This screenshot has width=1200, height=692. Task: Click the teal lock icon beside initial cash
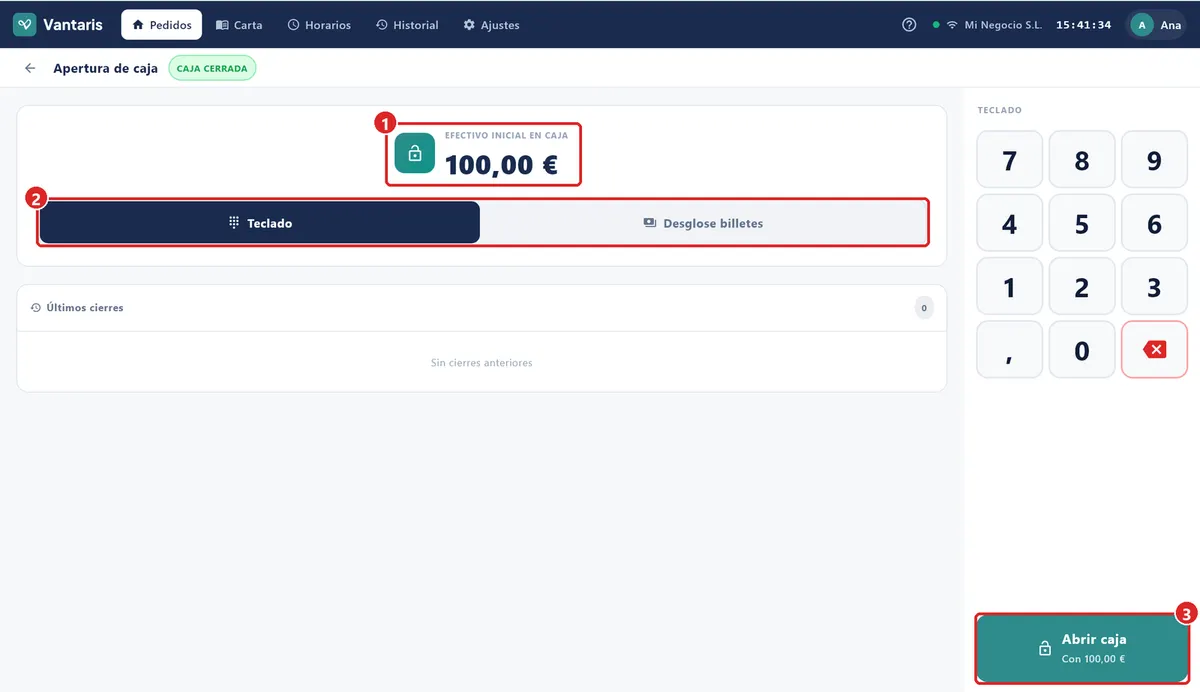[x=415, y=153]
